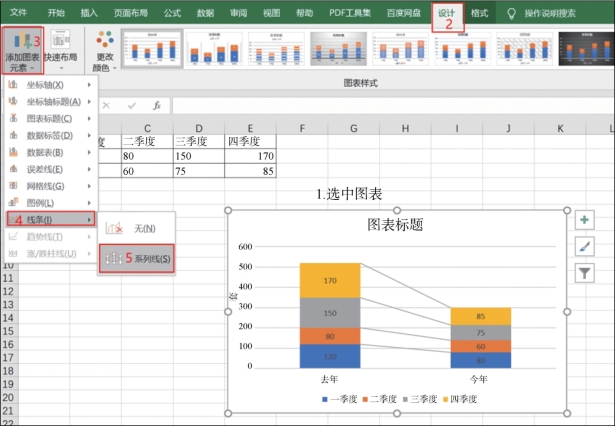Open the PDF工具集 tab

tap(350, 13)
